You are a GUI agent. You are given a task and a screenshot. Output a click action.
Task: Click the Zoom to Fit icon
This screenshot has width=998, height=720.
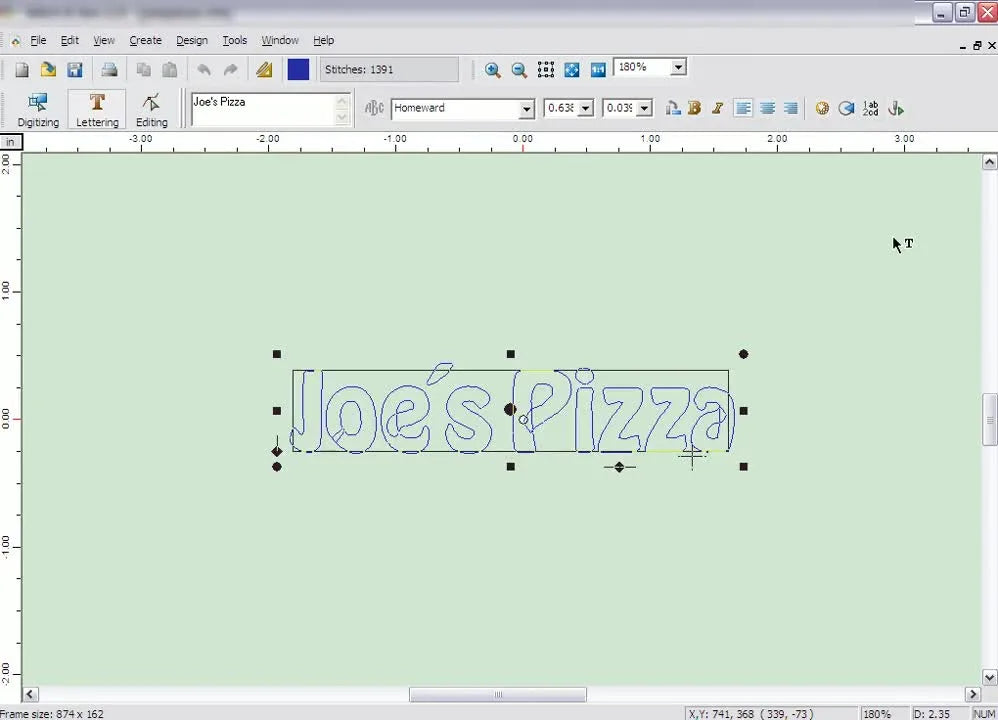coord(571,69)
